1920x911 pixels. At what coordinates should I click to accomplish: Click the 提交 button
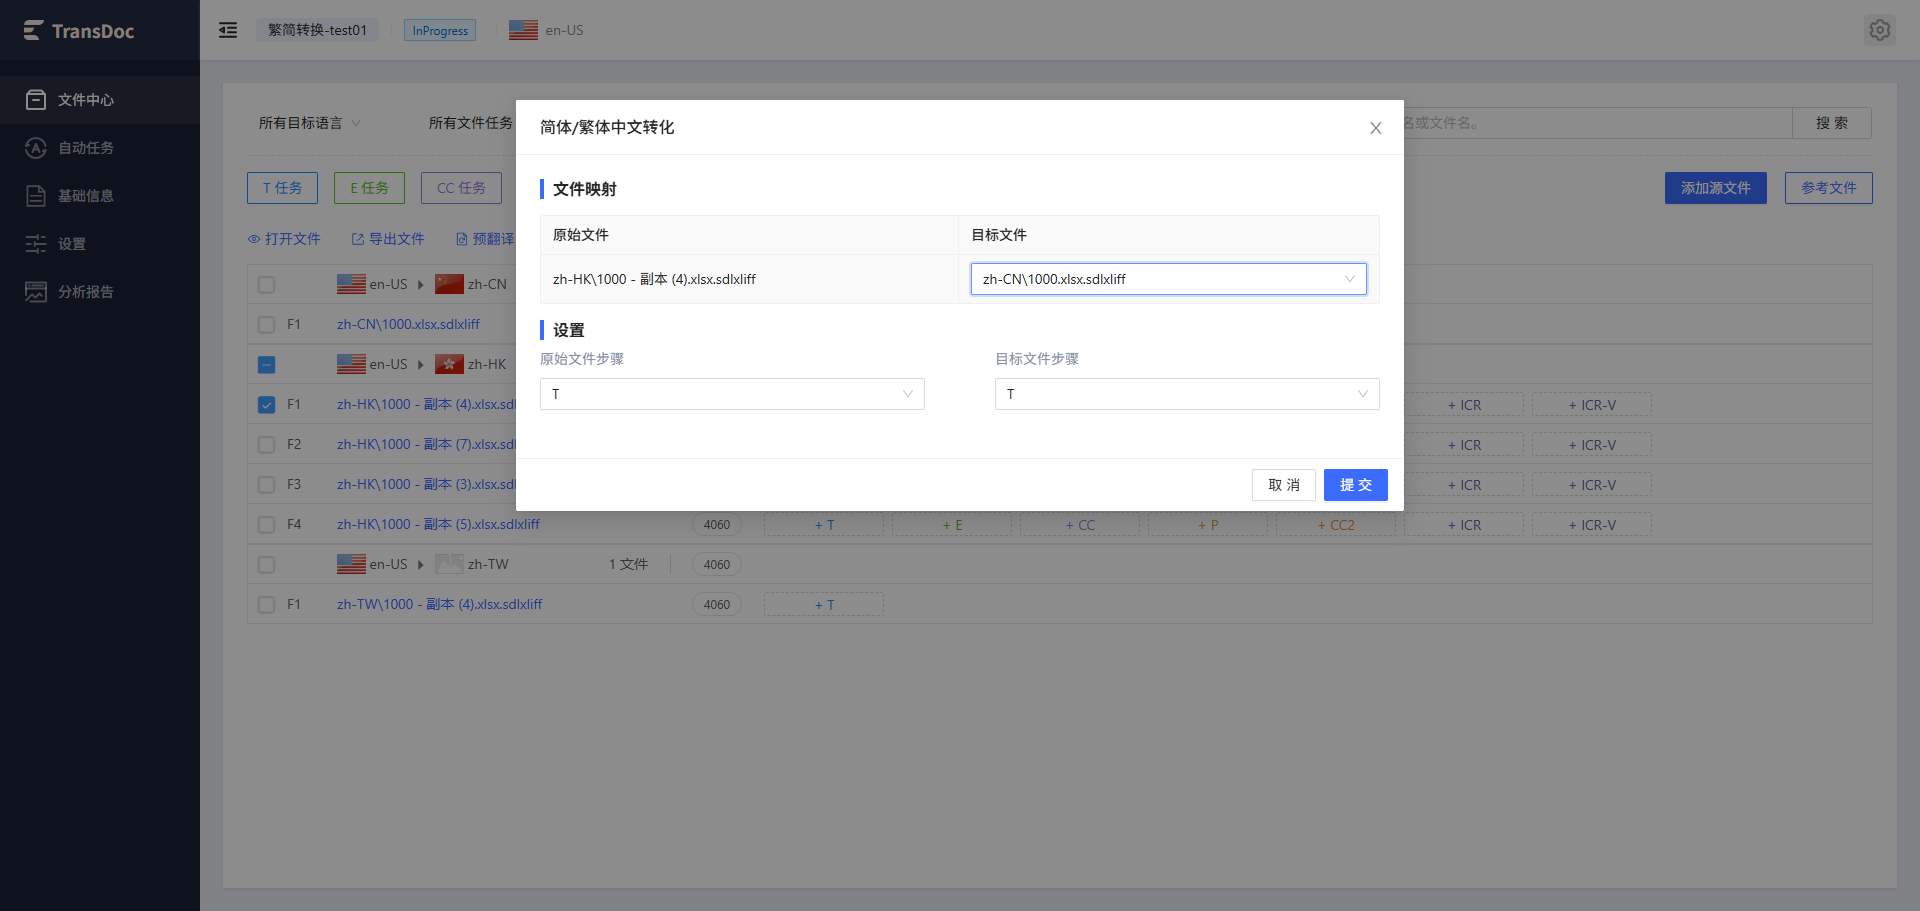click(1356, 485)
